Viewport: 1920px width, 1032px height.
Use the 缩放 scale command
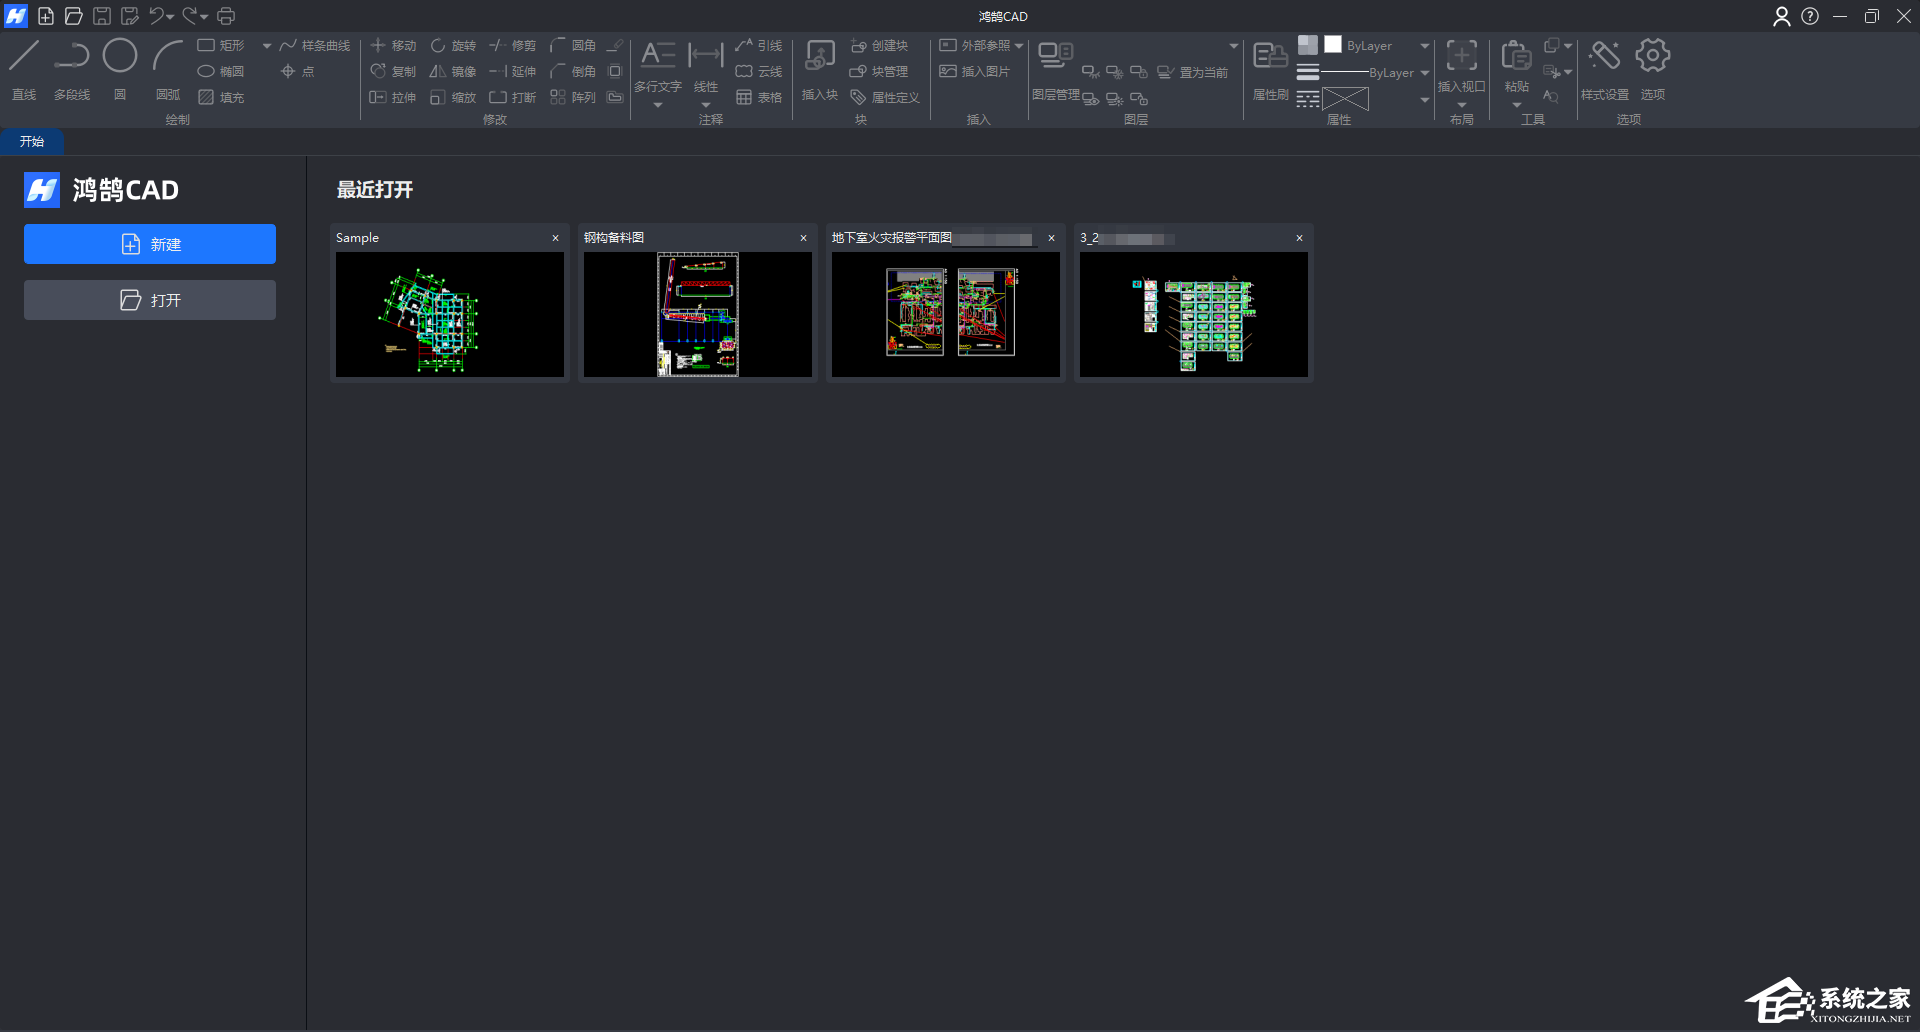pyautogui.click(x=453, y=98)
